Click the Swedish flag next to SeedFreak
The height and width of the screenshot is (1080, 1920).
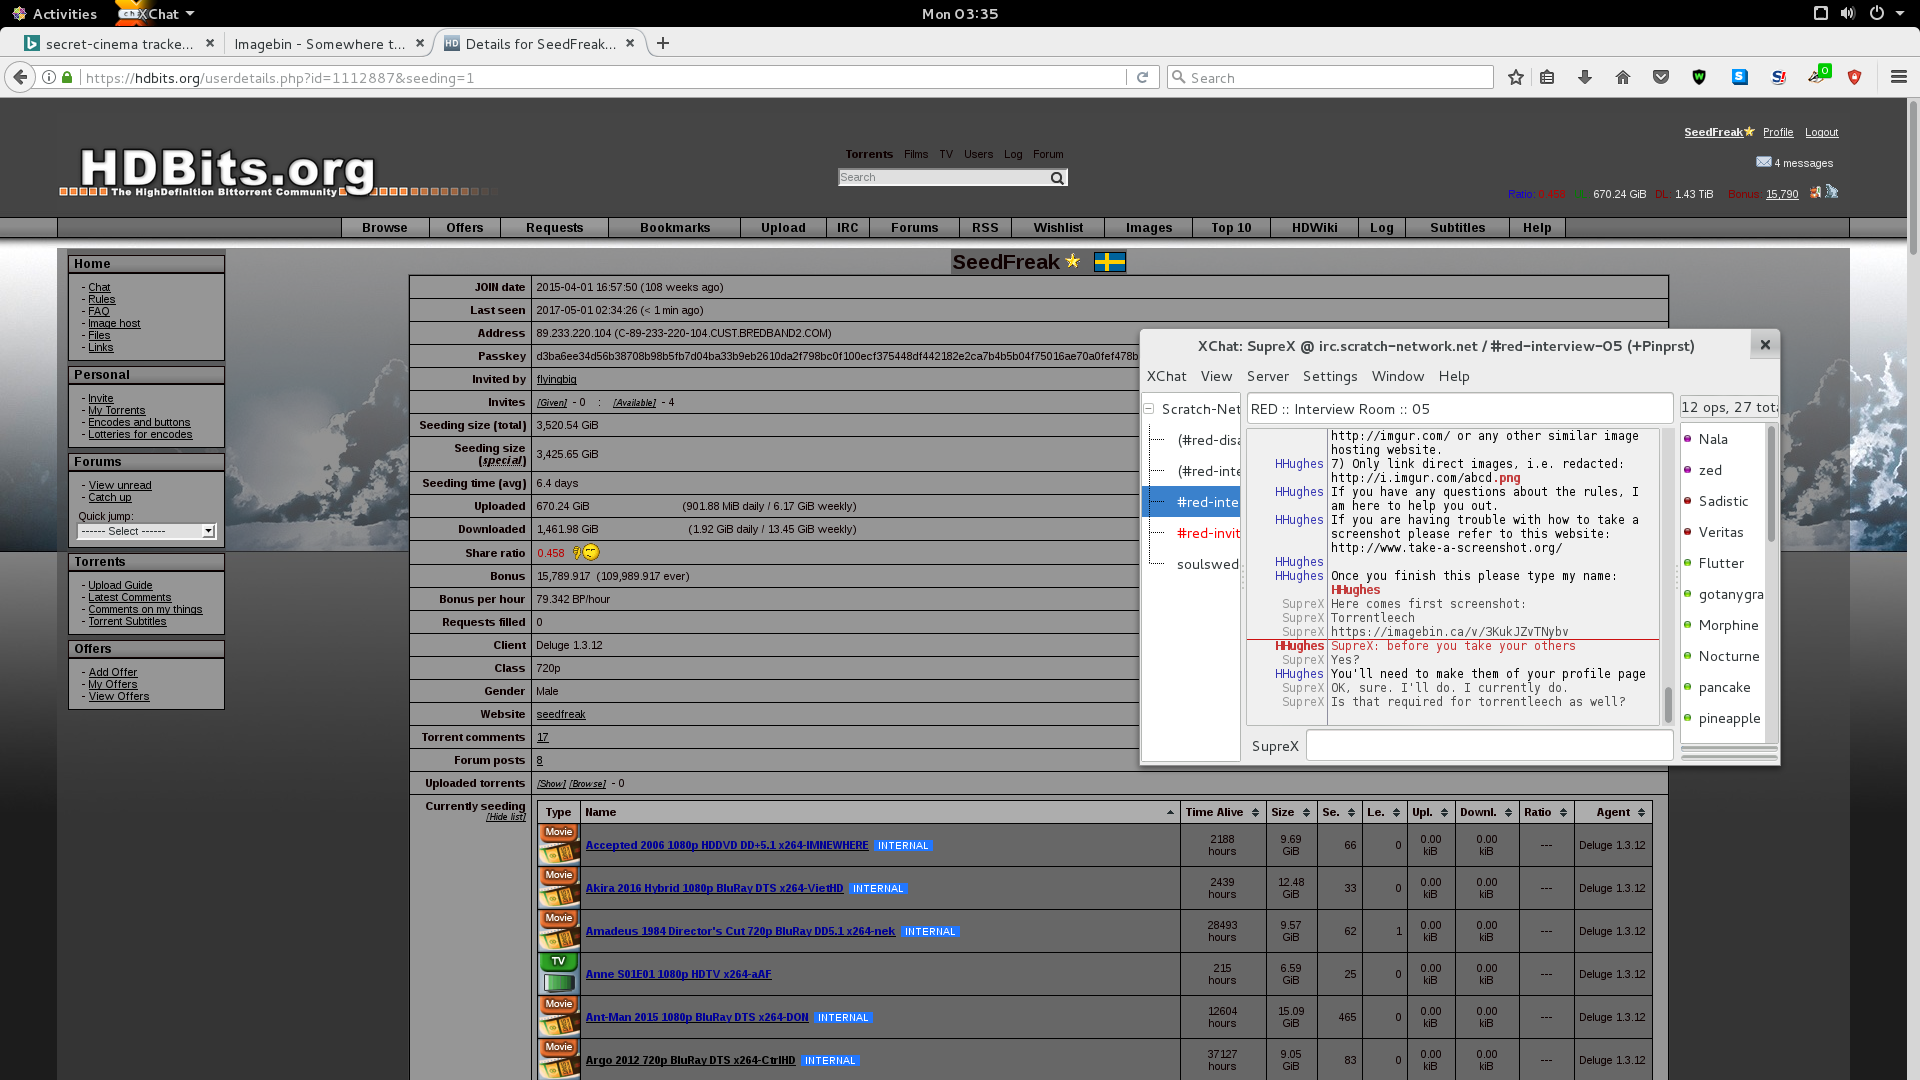(x=1110, y=262)
